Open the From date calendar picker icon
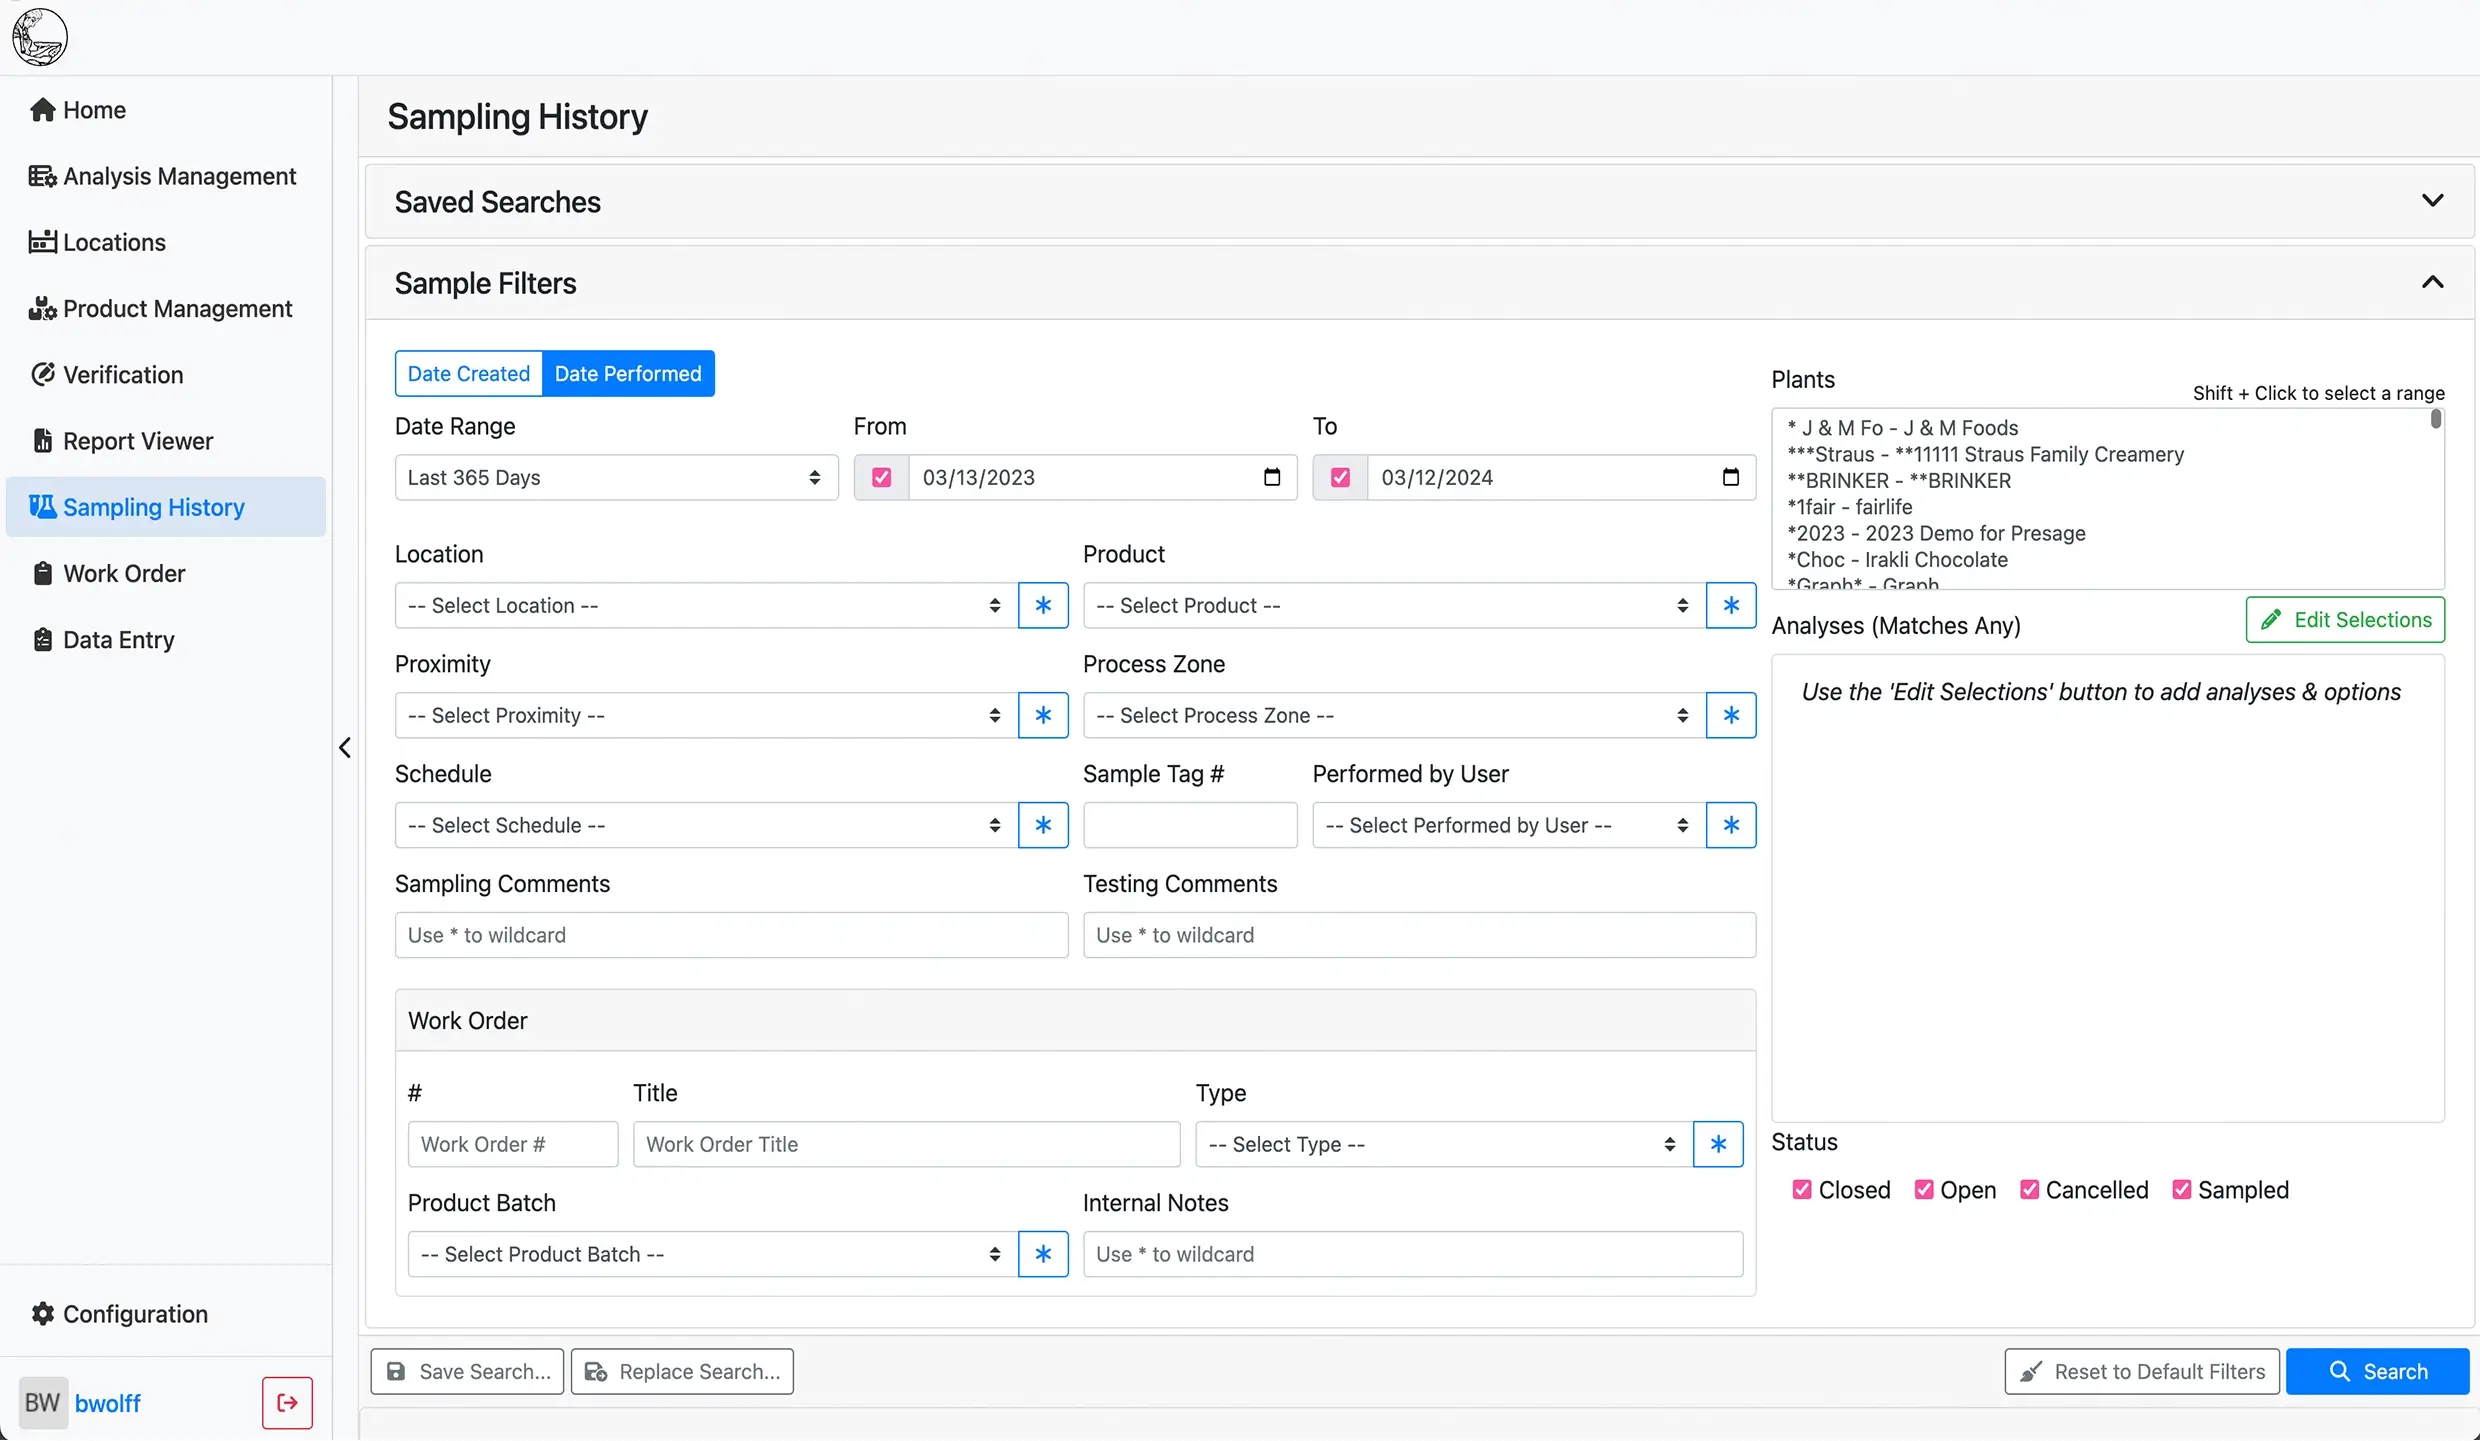The height and width of the screenshot is (1441, 2480). [1272, 477]
